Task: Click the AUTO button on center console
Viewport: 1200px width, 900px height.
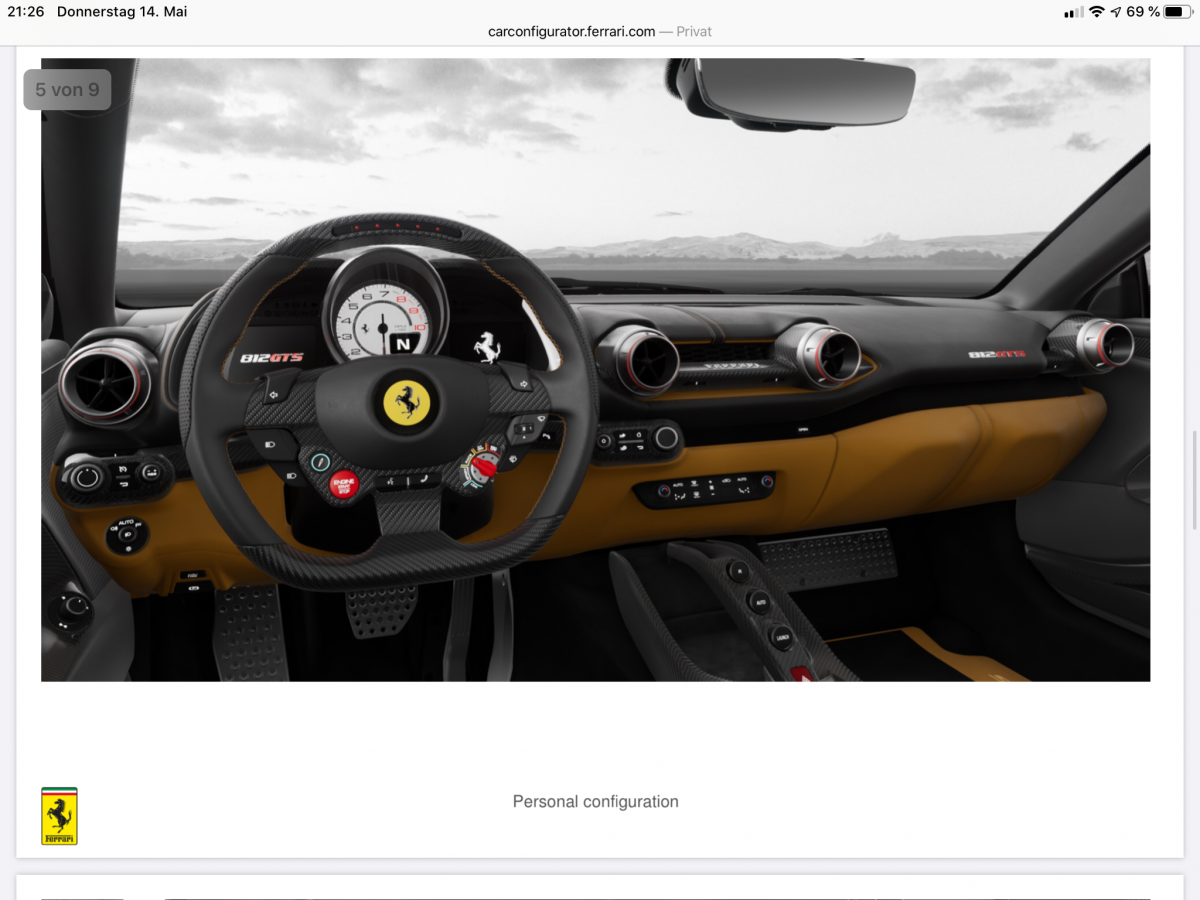Action: point(760,603)
